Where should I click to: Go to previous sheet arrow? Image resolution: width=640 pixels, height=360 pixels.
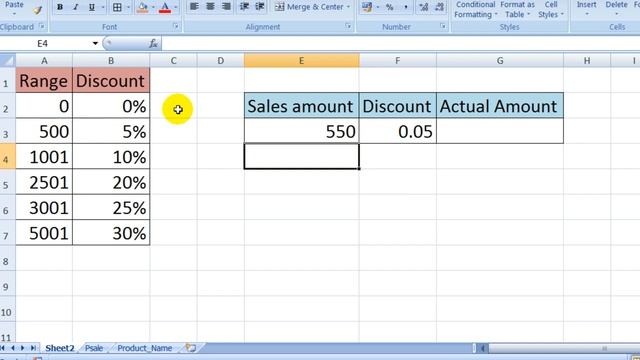pos(13,348)
